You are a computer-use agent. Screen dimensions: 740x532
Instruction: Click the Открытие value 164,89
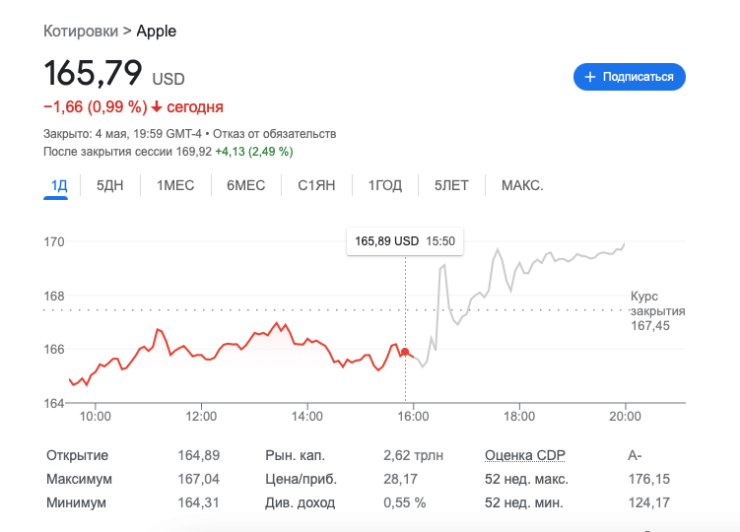tap(199, 455)
